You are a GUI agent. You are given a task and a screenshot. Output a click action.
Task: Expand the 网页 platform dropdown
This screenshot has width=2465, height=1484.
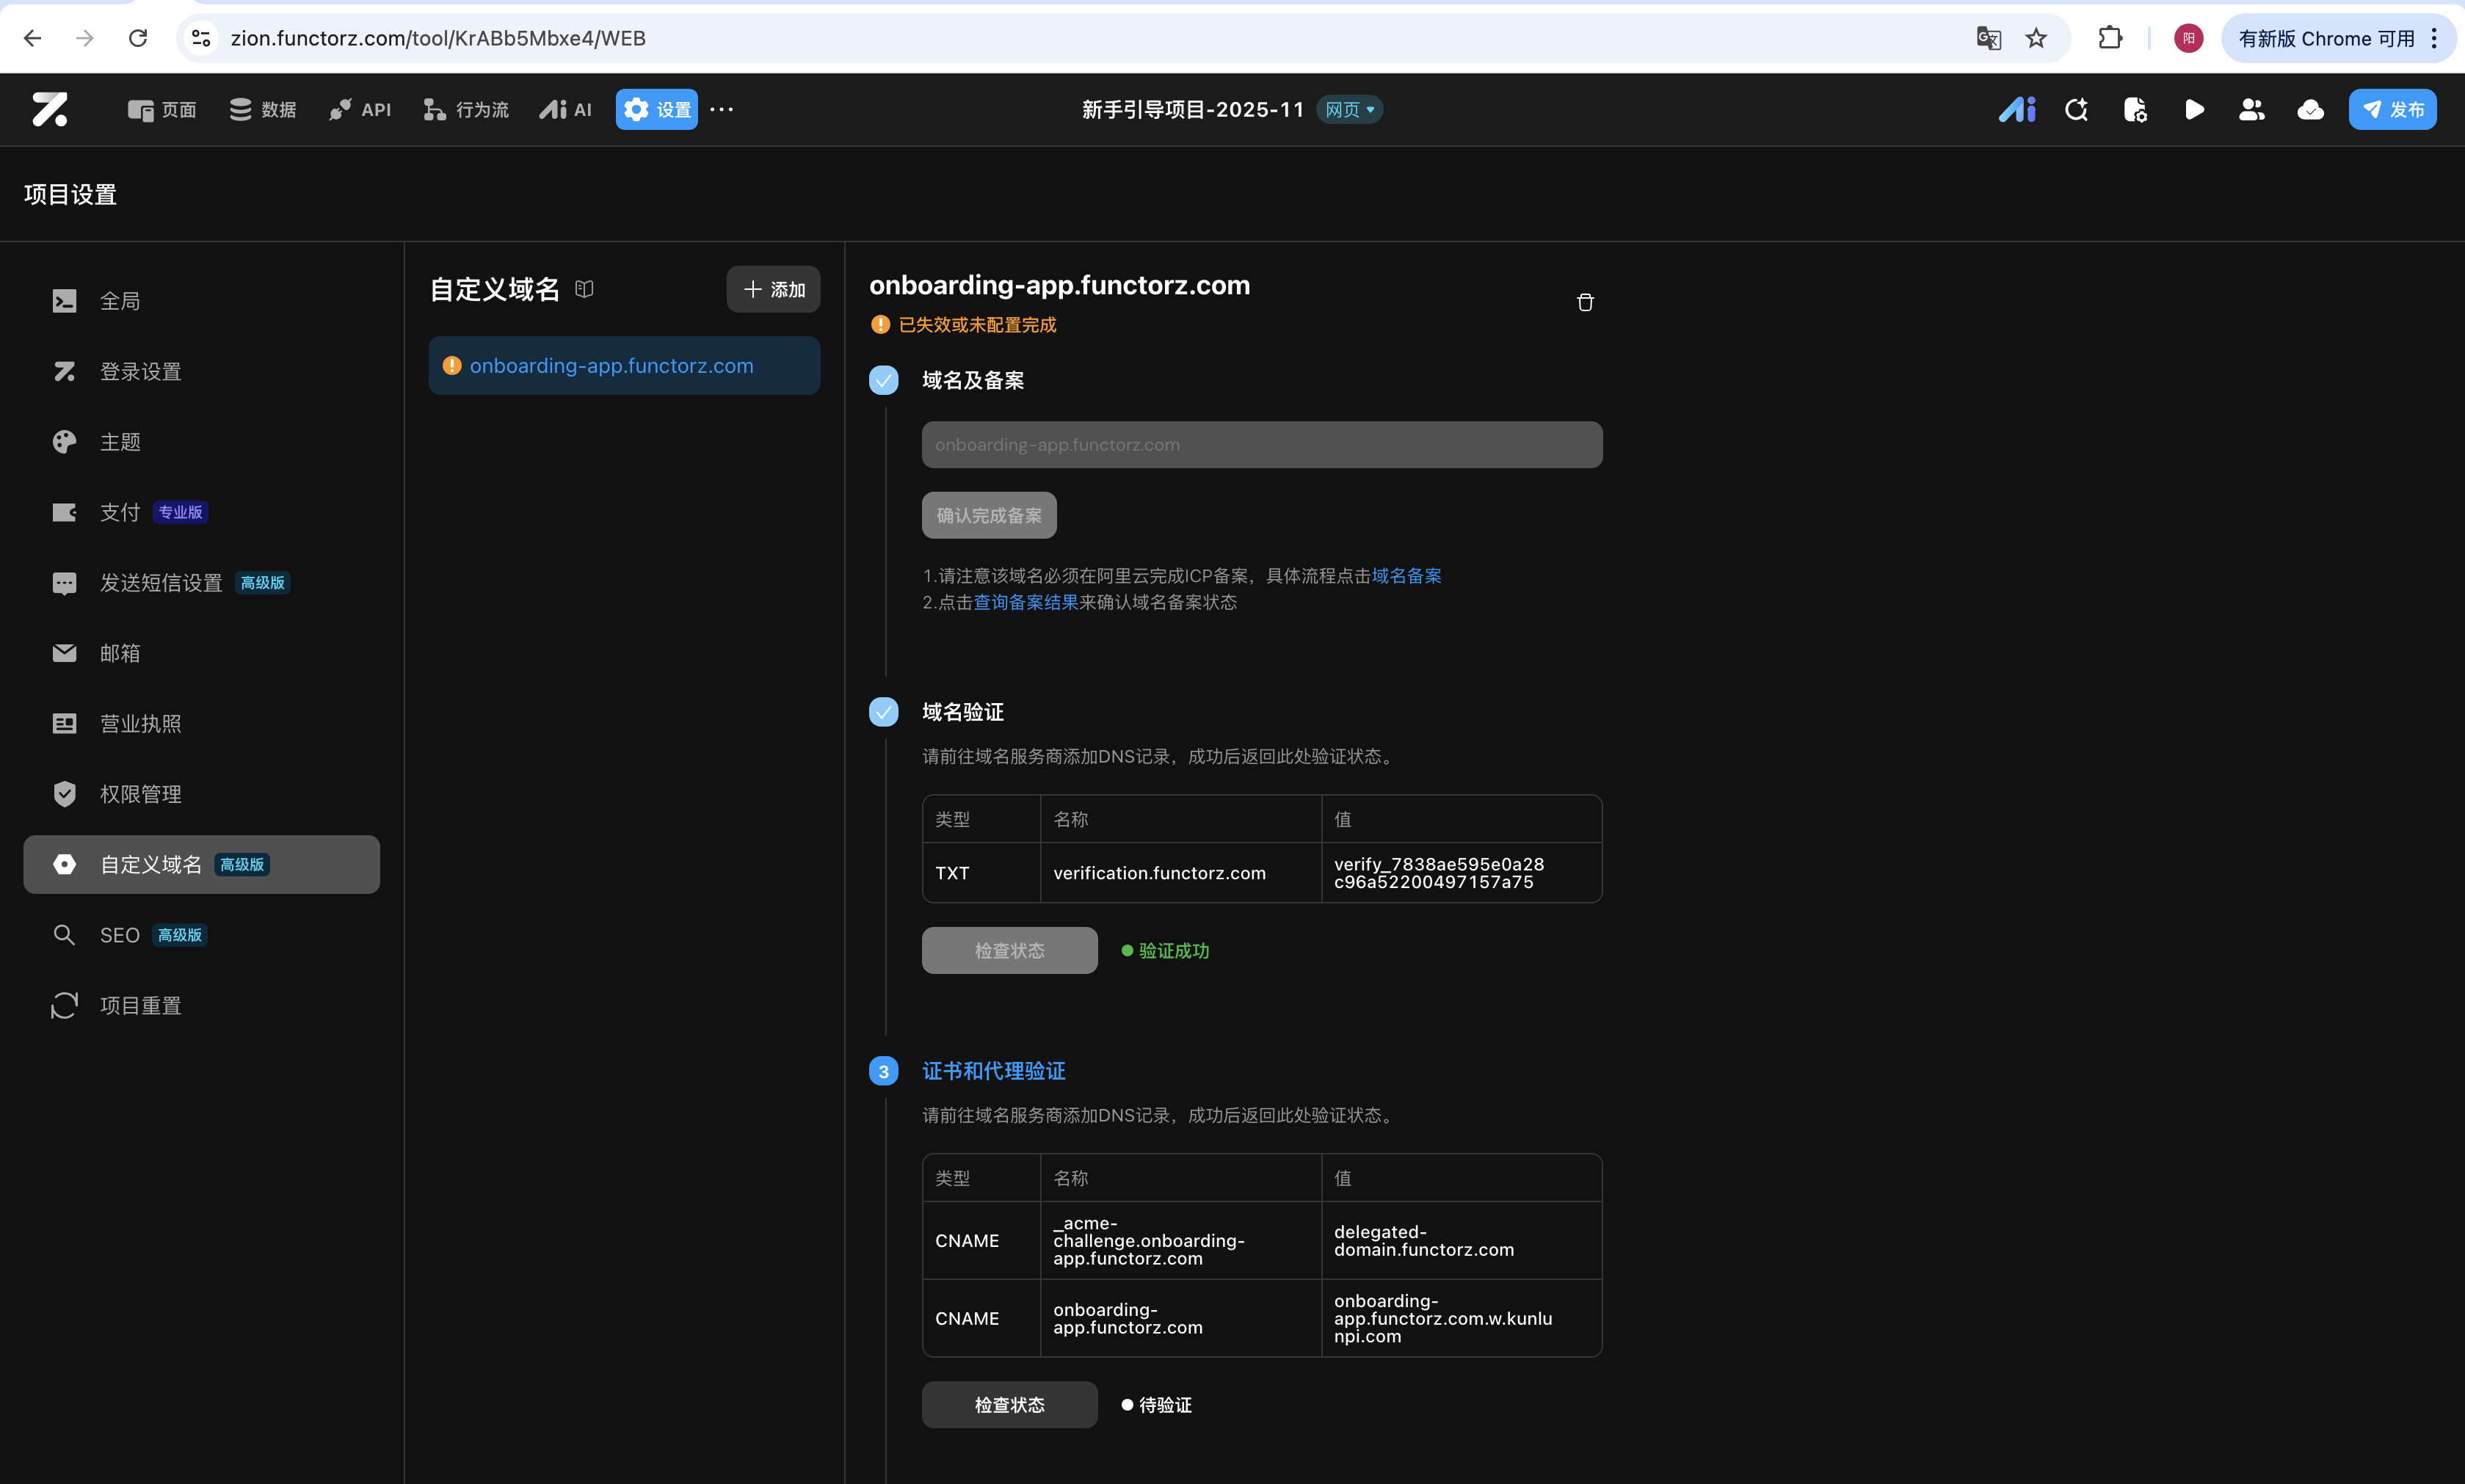pyautogui.click(x=1350, y=110)
